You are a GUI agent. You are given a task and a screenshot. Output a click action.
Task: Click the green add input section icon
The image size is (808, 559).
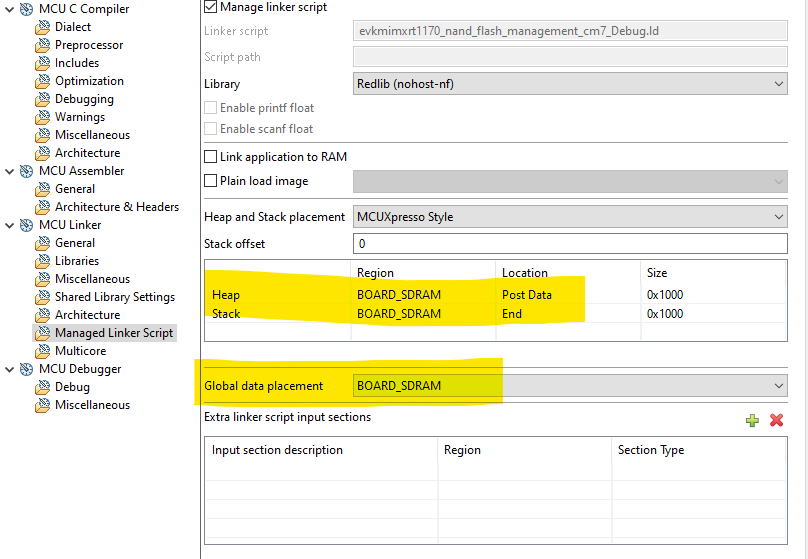(752, 421)
